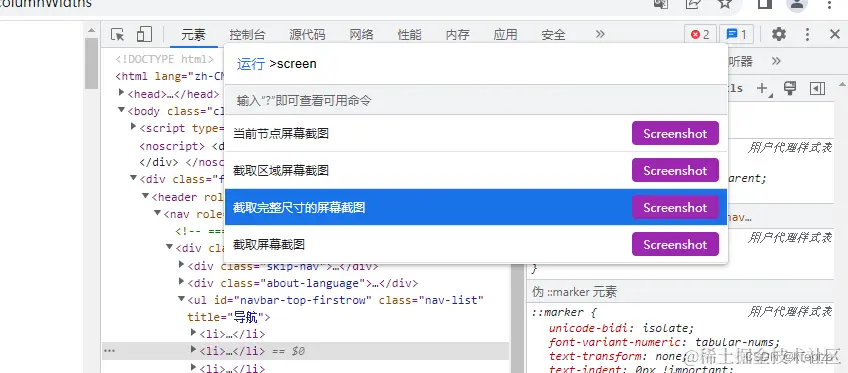Toggle computed styles sidebar icon
Viewport: 848px width, 373px height.
point(817,89)
